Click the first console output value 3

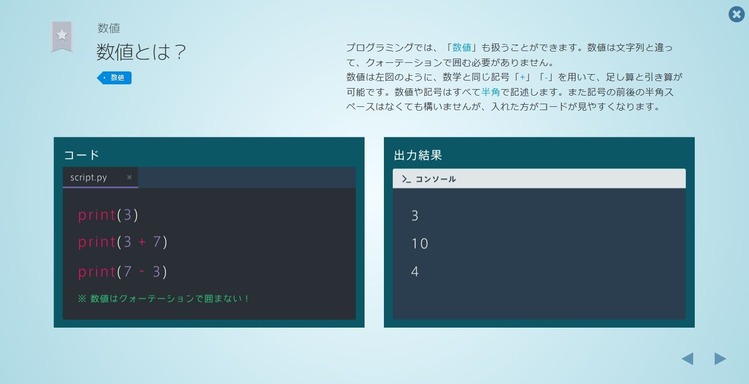point(415,216)
